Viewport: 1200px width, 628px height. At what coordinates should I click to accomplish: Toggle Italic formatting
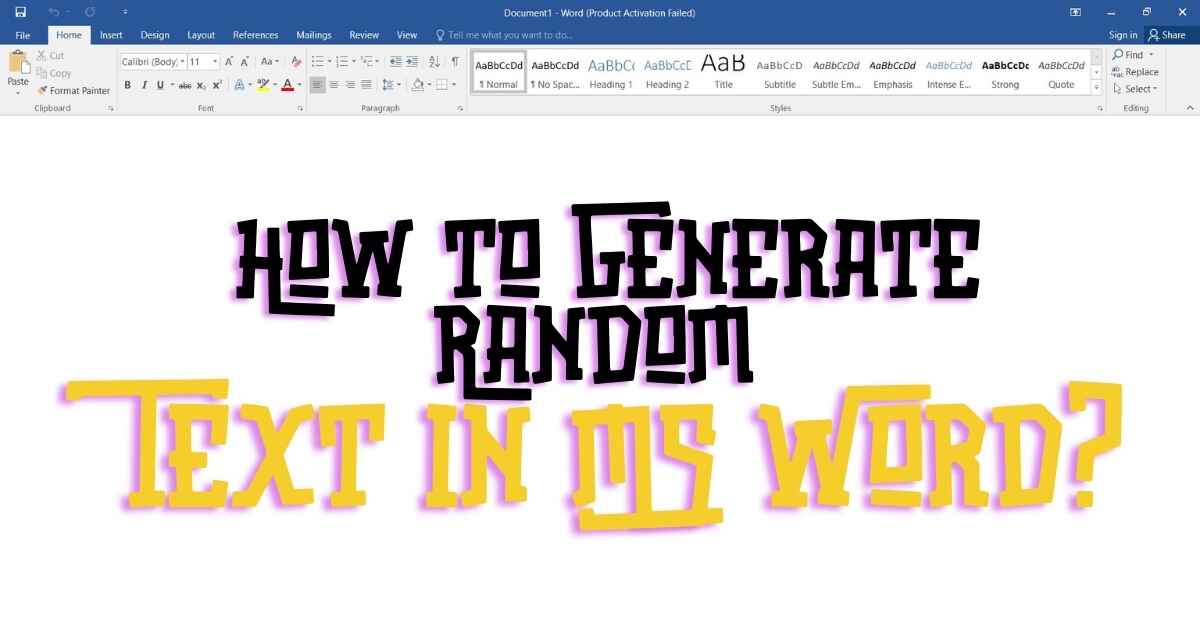144,86
